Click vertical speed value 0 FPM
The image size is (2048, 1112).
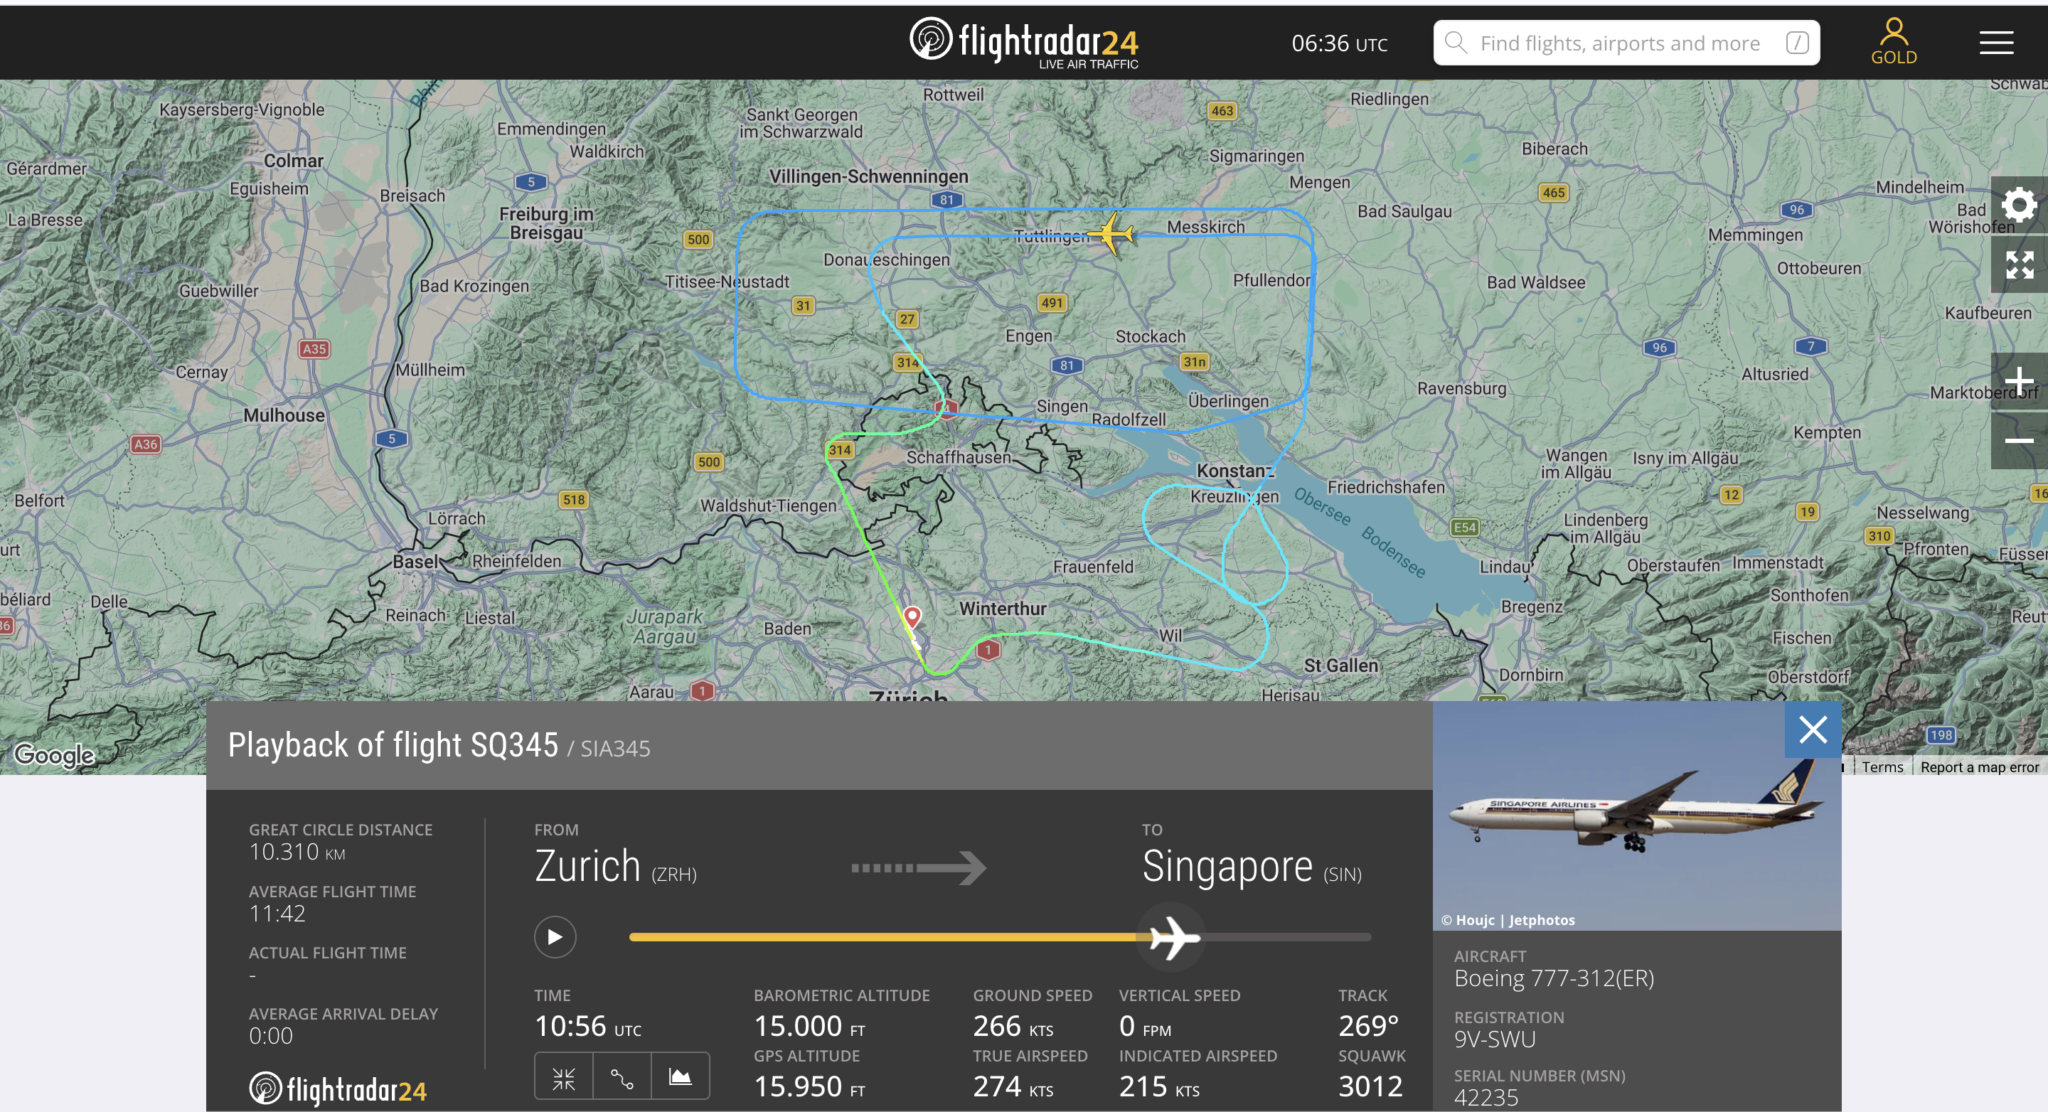(x=1145, y=1026)
